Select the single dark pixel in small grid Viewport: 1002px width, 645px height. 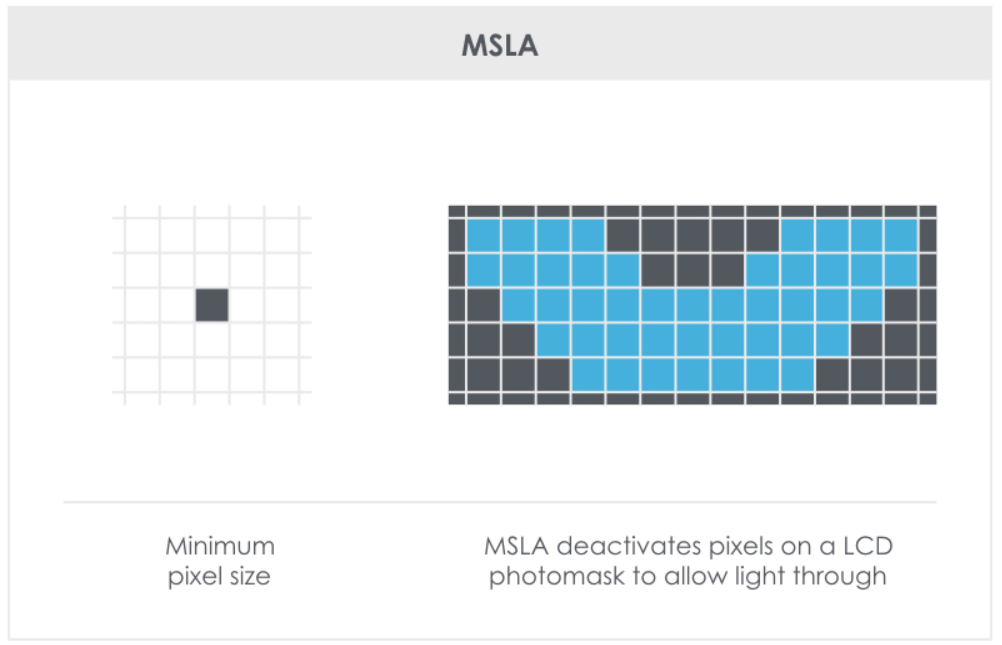pos(212,305)
